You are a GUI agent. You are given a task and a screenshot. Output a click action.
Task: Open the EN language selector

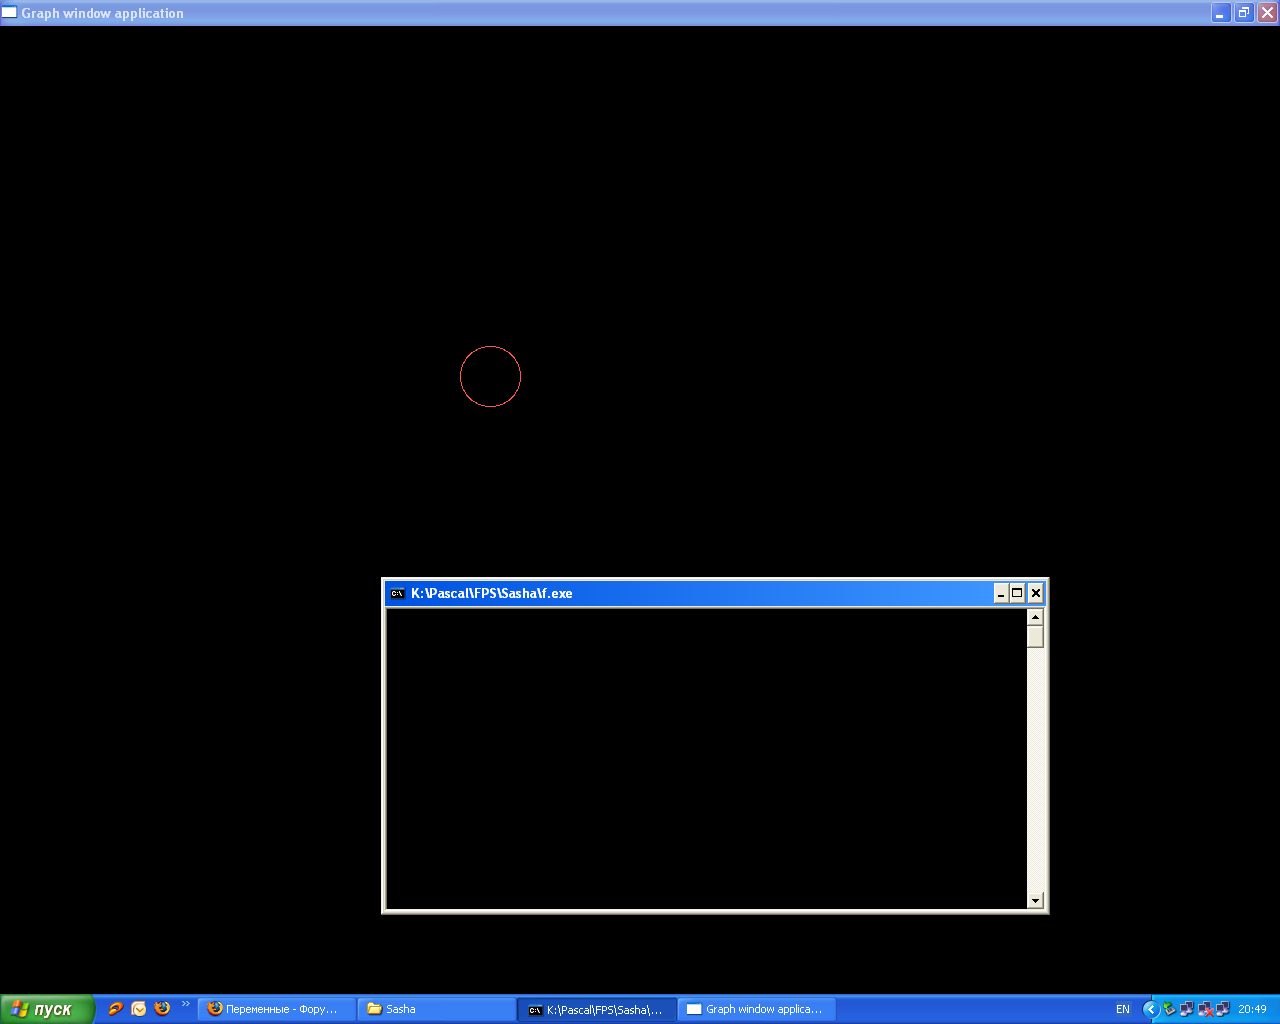point(1122,1009)
